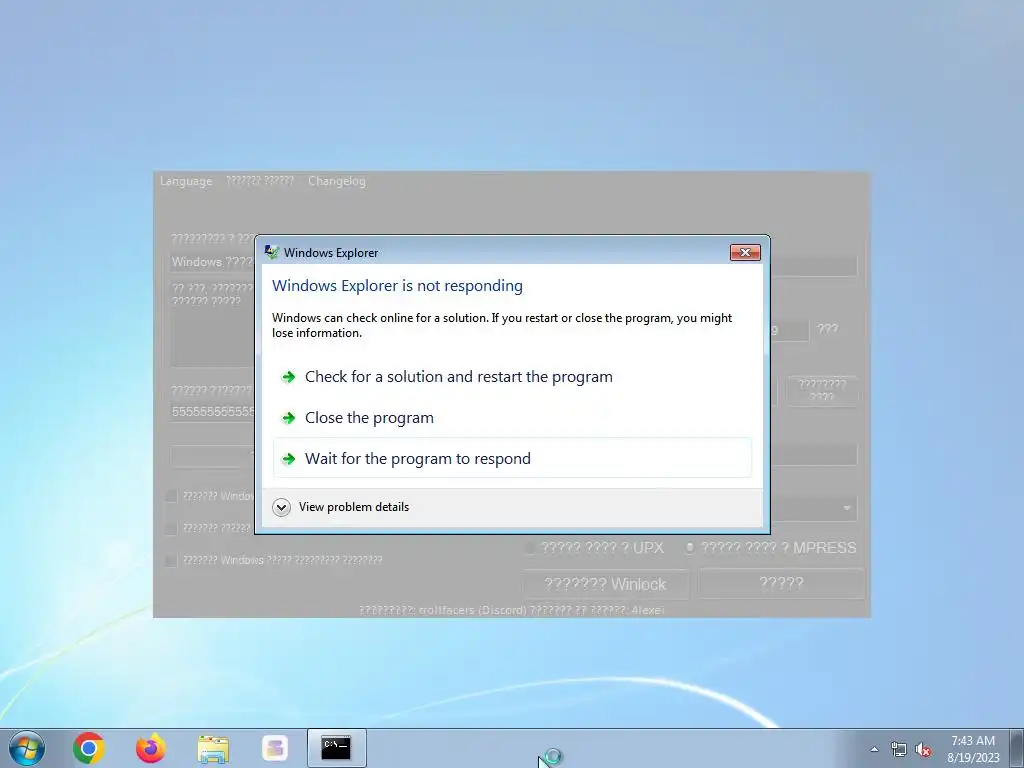This screenshot has width=1024, height=768.
Task: Open the Windows Start menu
Action: tap(27, 748)
